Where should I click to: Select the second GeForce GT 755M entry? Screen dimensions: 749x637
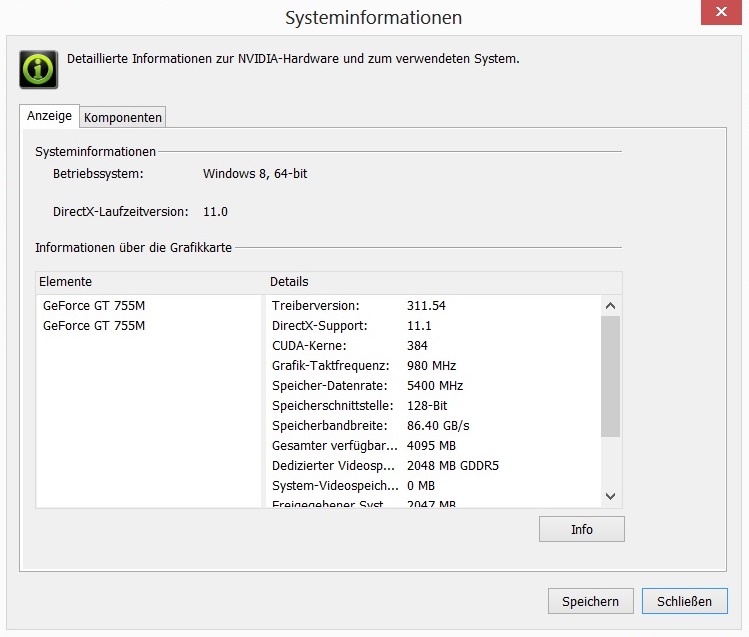coord(94,325)
